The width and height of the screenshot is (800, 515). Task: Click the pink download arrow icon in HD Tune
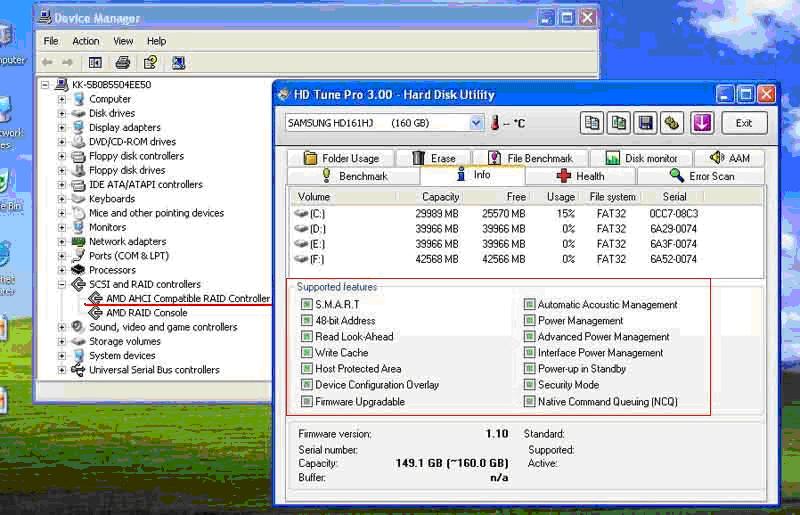pyautogui.click(x=702, y=123)
